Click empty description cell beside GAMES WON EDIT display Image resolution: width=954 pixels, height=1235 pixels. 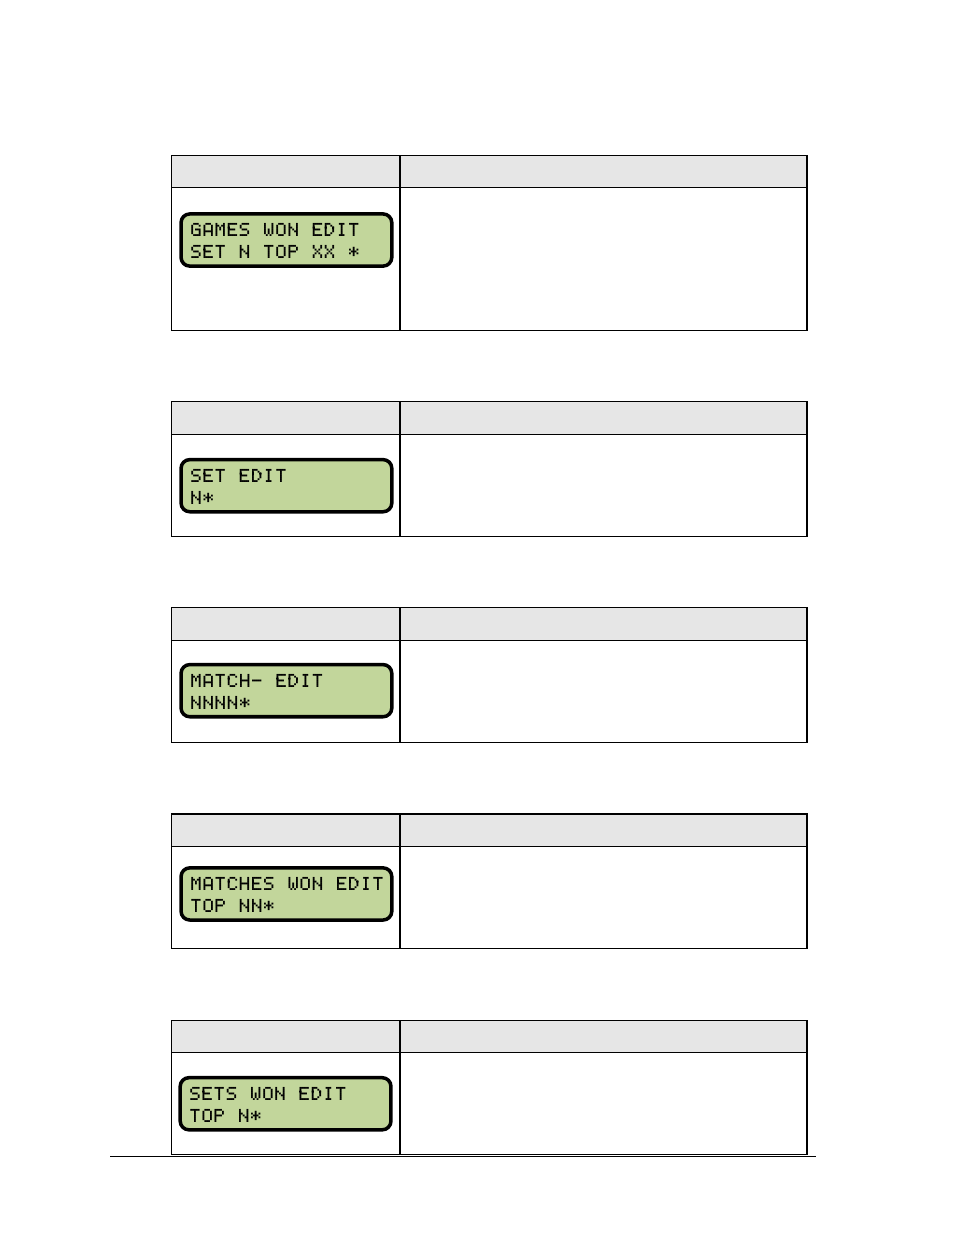click(604, 259)
